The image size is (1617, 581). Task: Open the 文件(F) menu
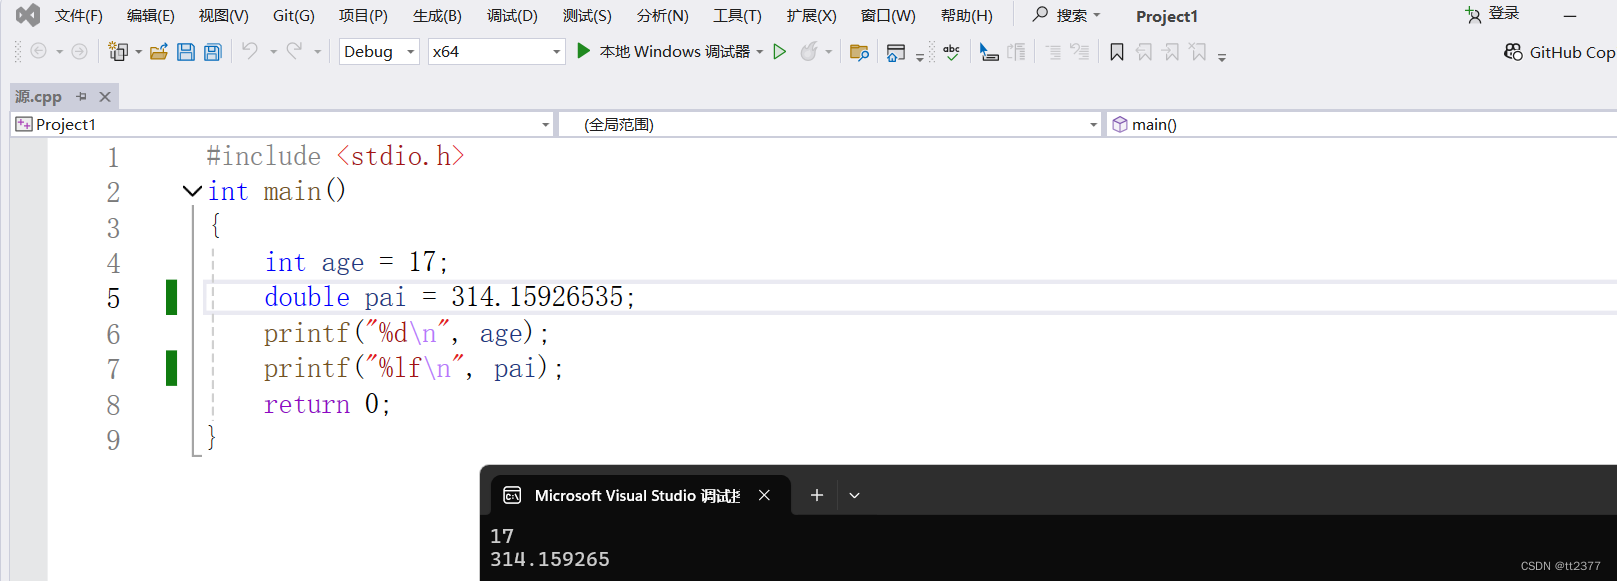click(x=79, y=15)
